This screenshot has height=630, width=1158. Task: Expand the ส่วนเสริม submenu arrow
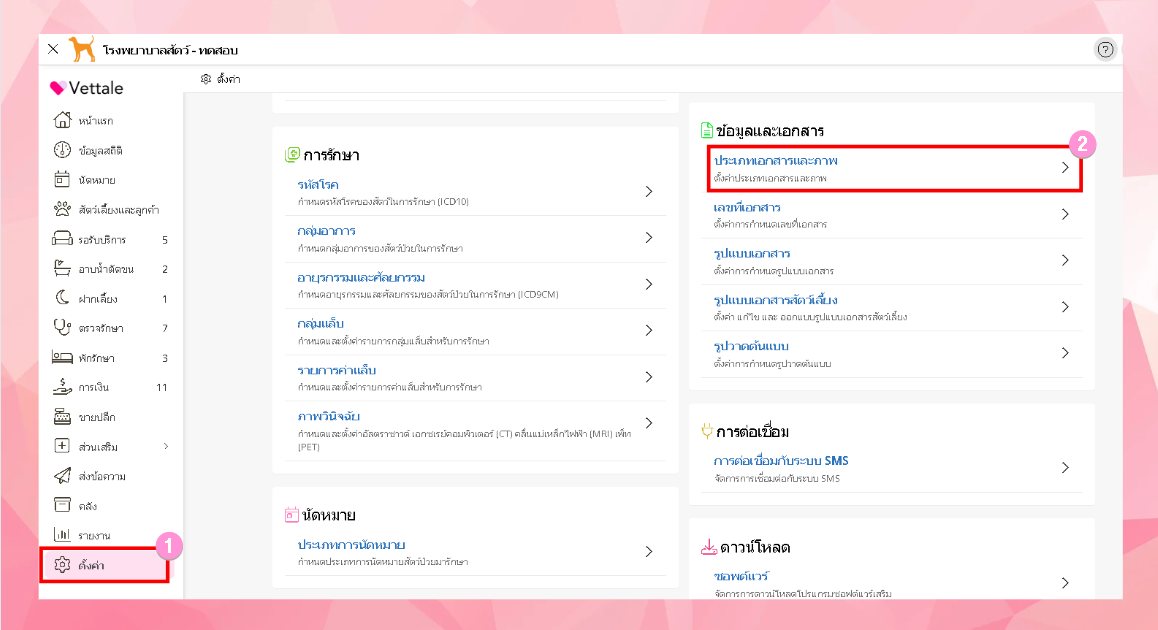point(166,446)
